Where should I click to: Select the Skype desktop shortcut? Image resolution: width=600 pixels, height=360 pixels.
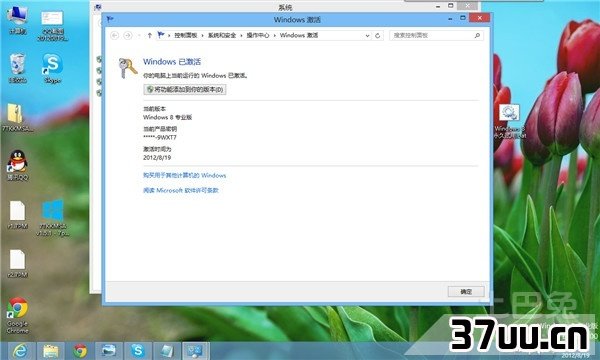52,68
